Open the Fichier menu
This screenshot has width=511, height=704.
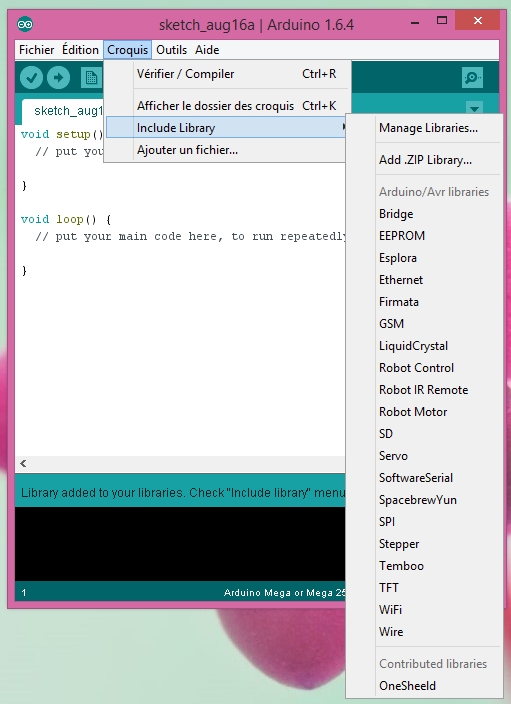36,50
